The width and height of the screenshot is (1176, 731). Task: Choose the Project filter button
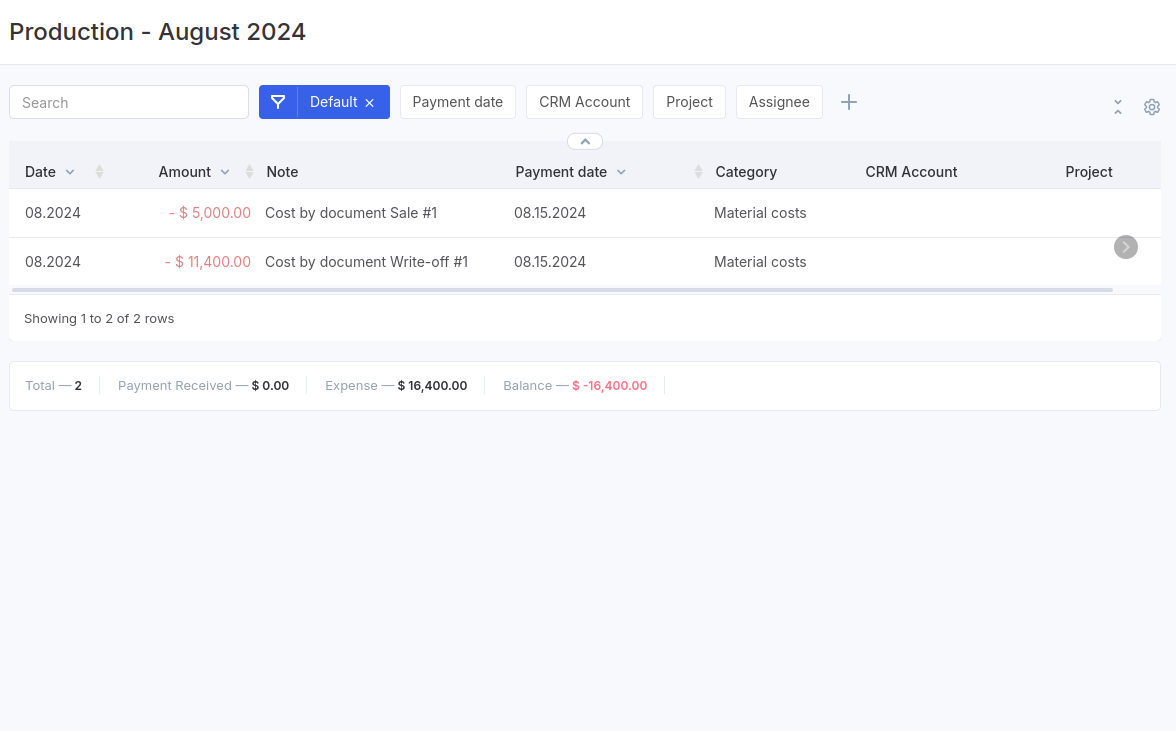point(689,102)
